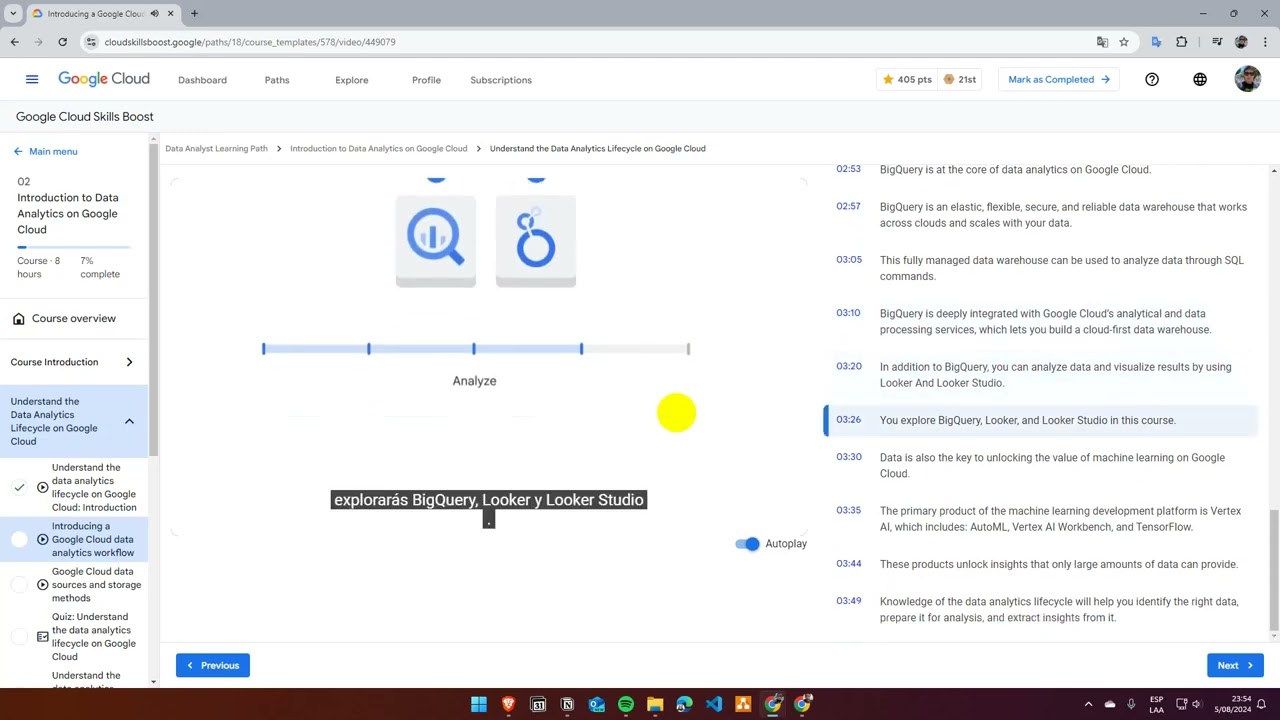Bookmark this page with the star
Image resolution: width=1280 pixels, height=720 pixels.
click(x=1124, y=42)
